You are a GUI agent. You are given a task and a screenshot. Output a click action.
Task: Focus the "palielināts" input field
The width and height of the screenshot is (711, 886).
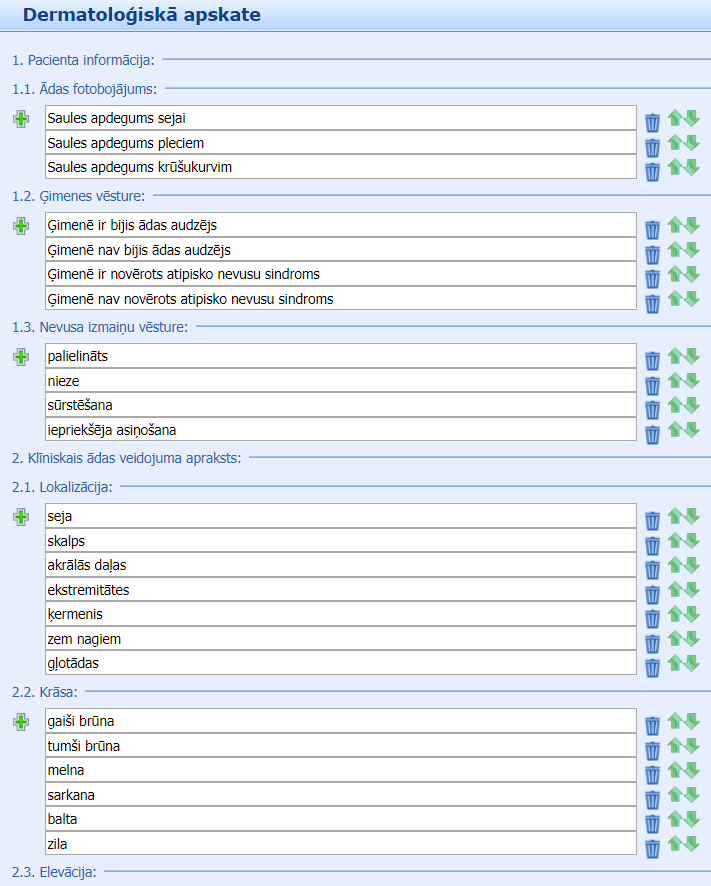coord(340,356)
